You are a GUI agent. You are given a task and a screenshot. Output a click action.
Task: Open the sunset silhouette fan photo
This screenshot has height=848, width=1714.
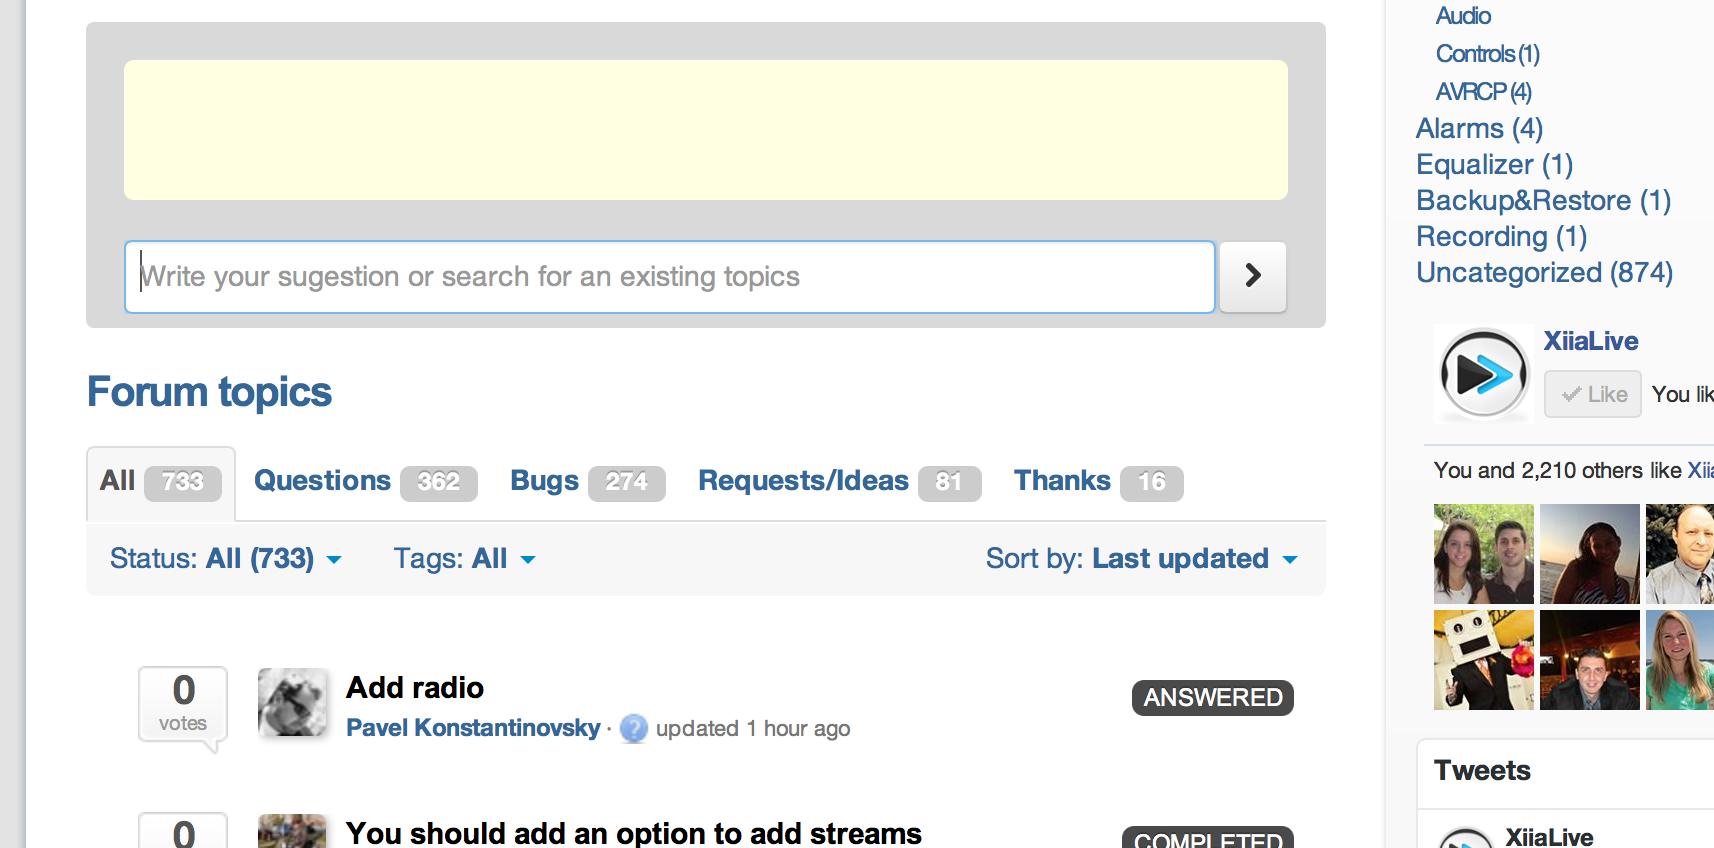click(1590, 554)
